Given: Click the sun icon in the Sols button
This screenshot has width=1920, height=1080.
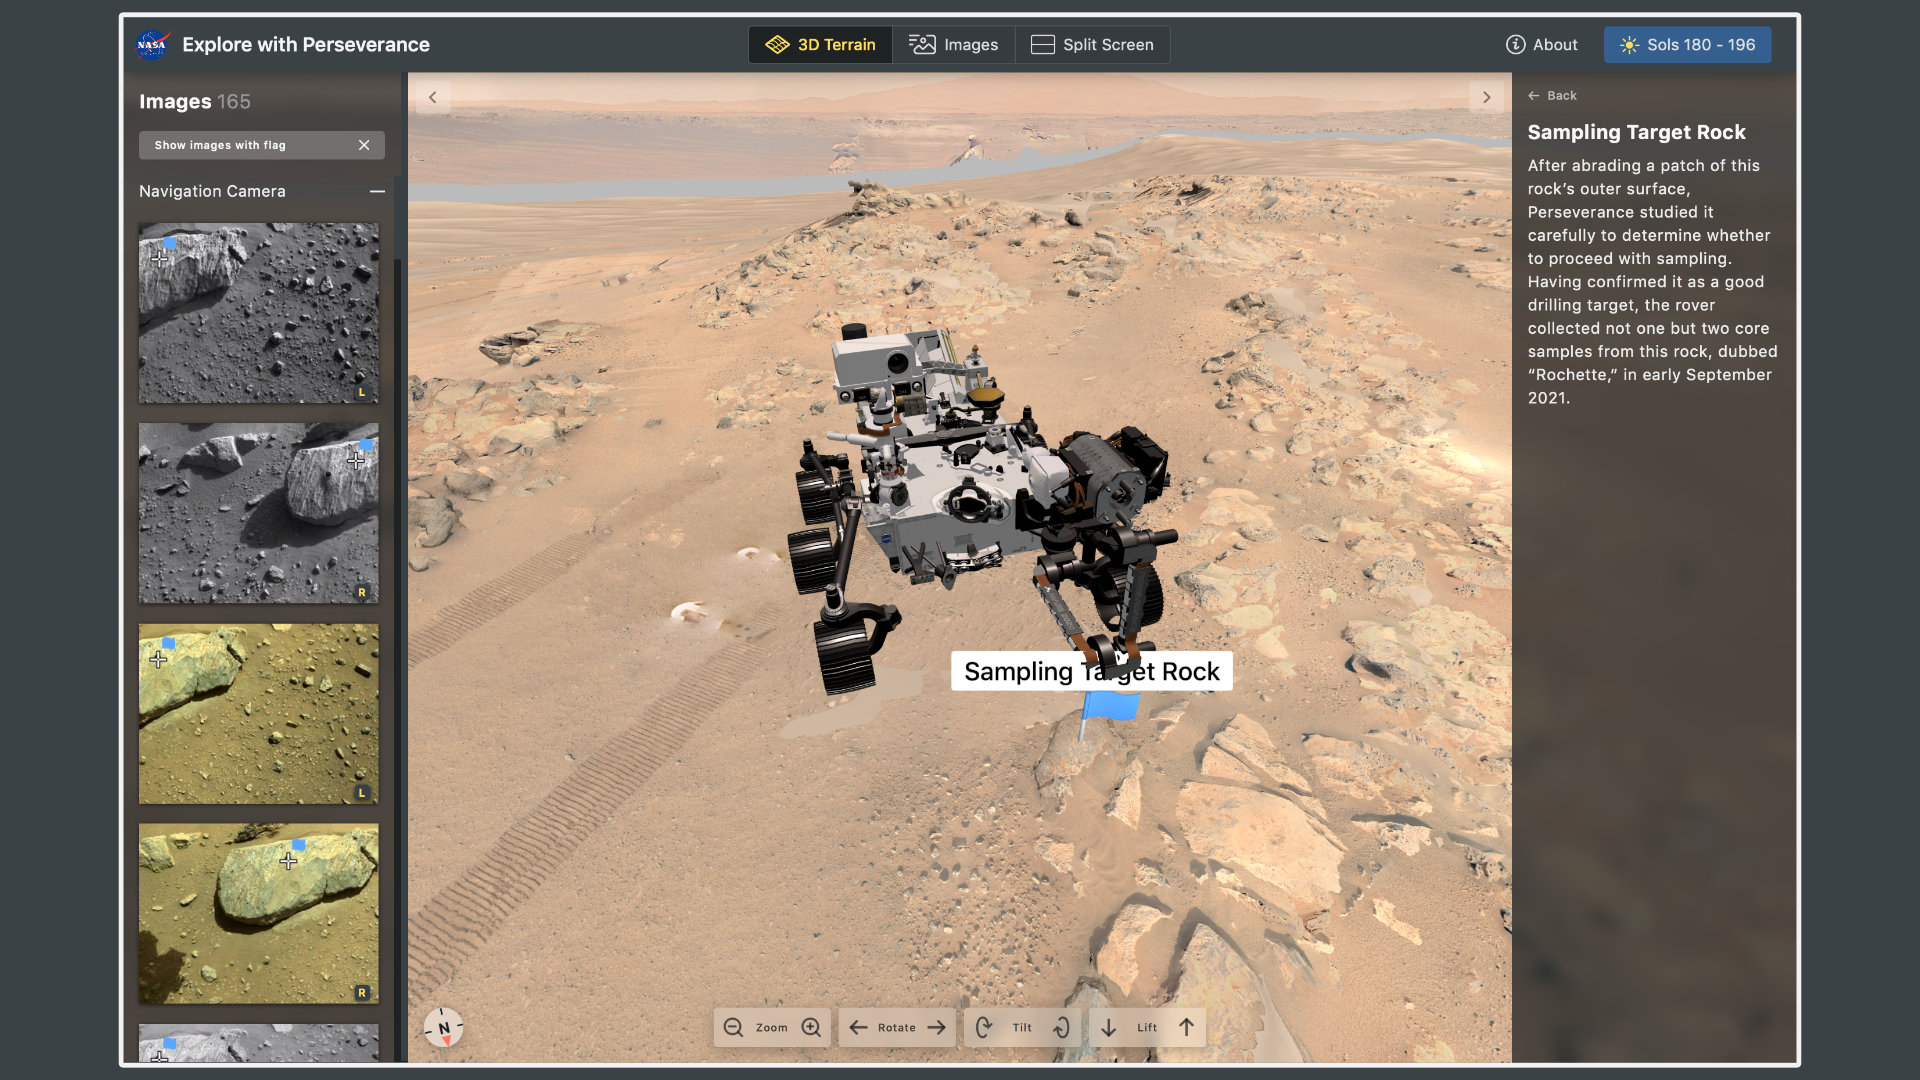Looking at the screenshot, I should tap(1629, 45).
